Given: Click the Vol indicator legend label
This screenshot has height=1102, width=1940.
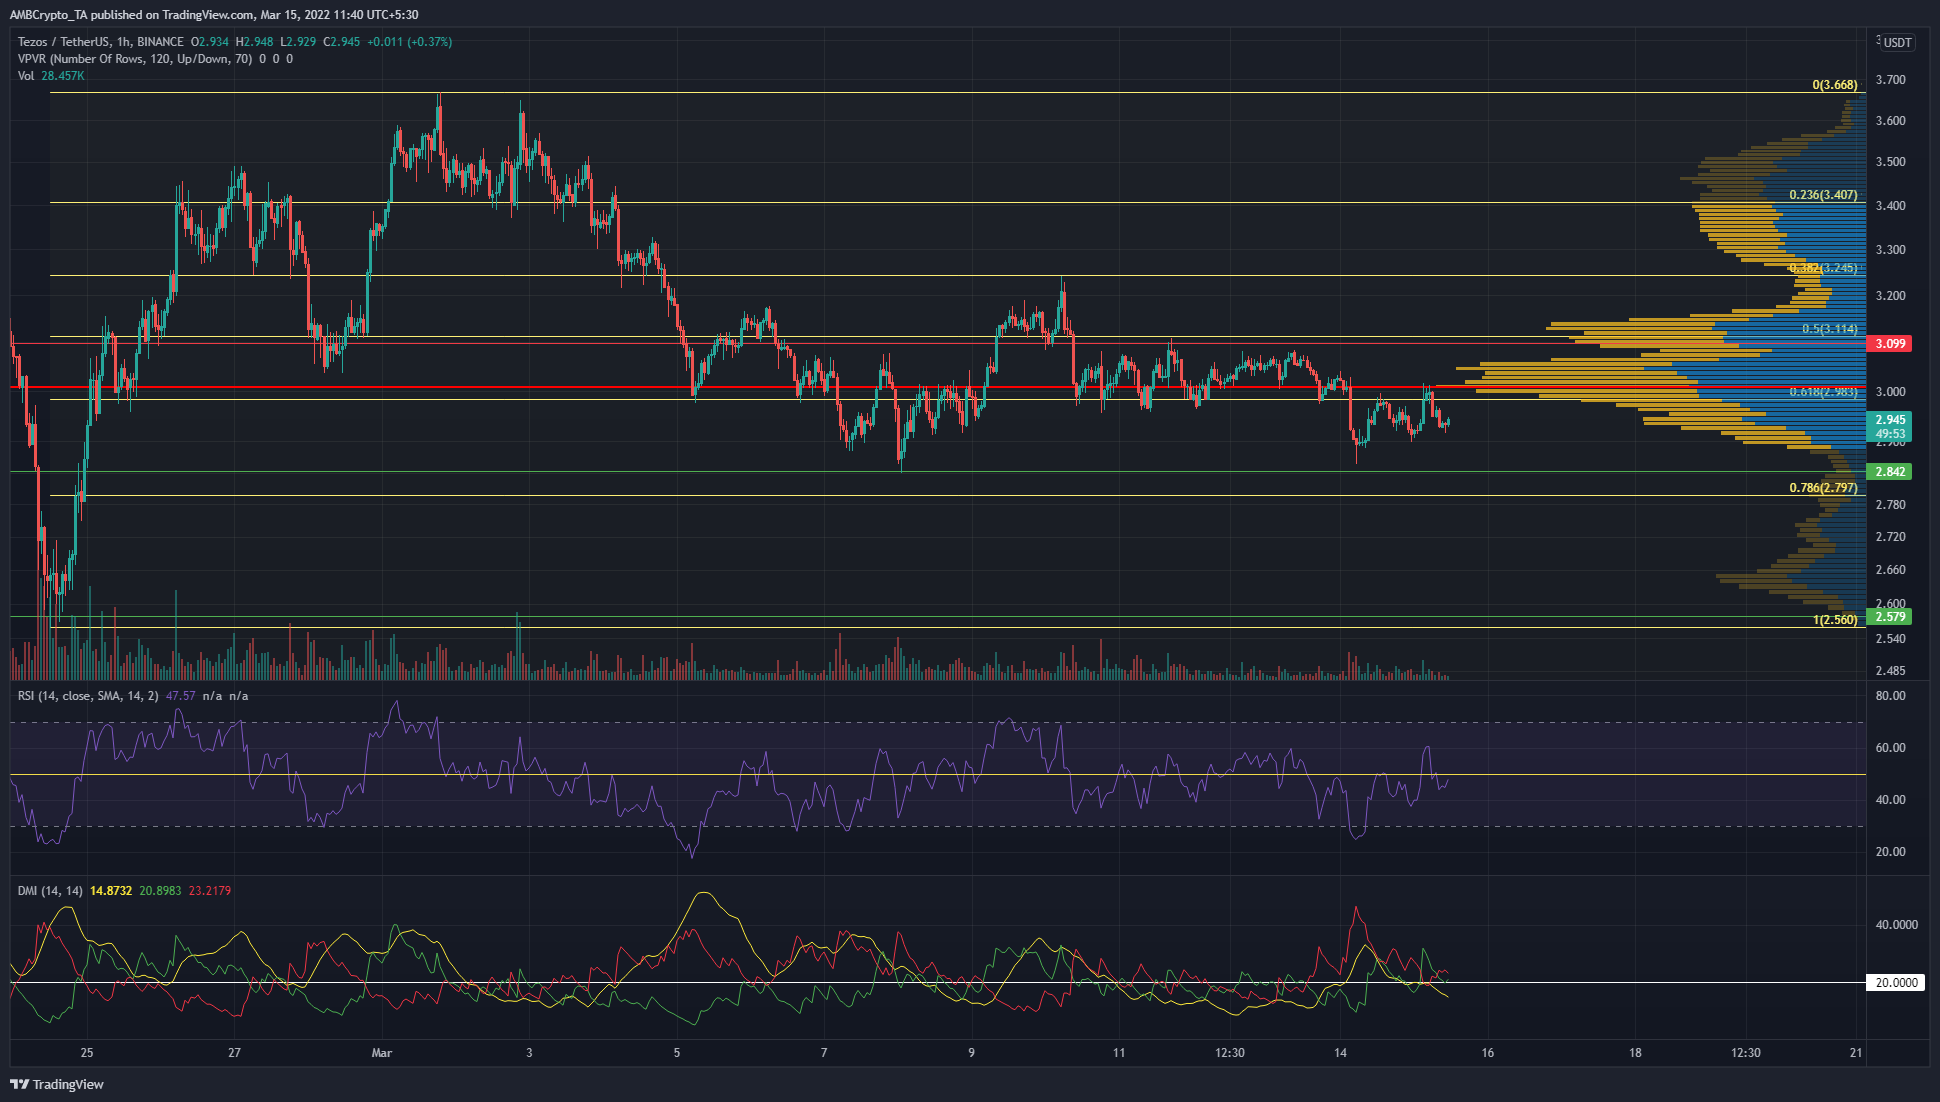Looking at the screenshot, I should [x=26, y=76].
